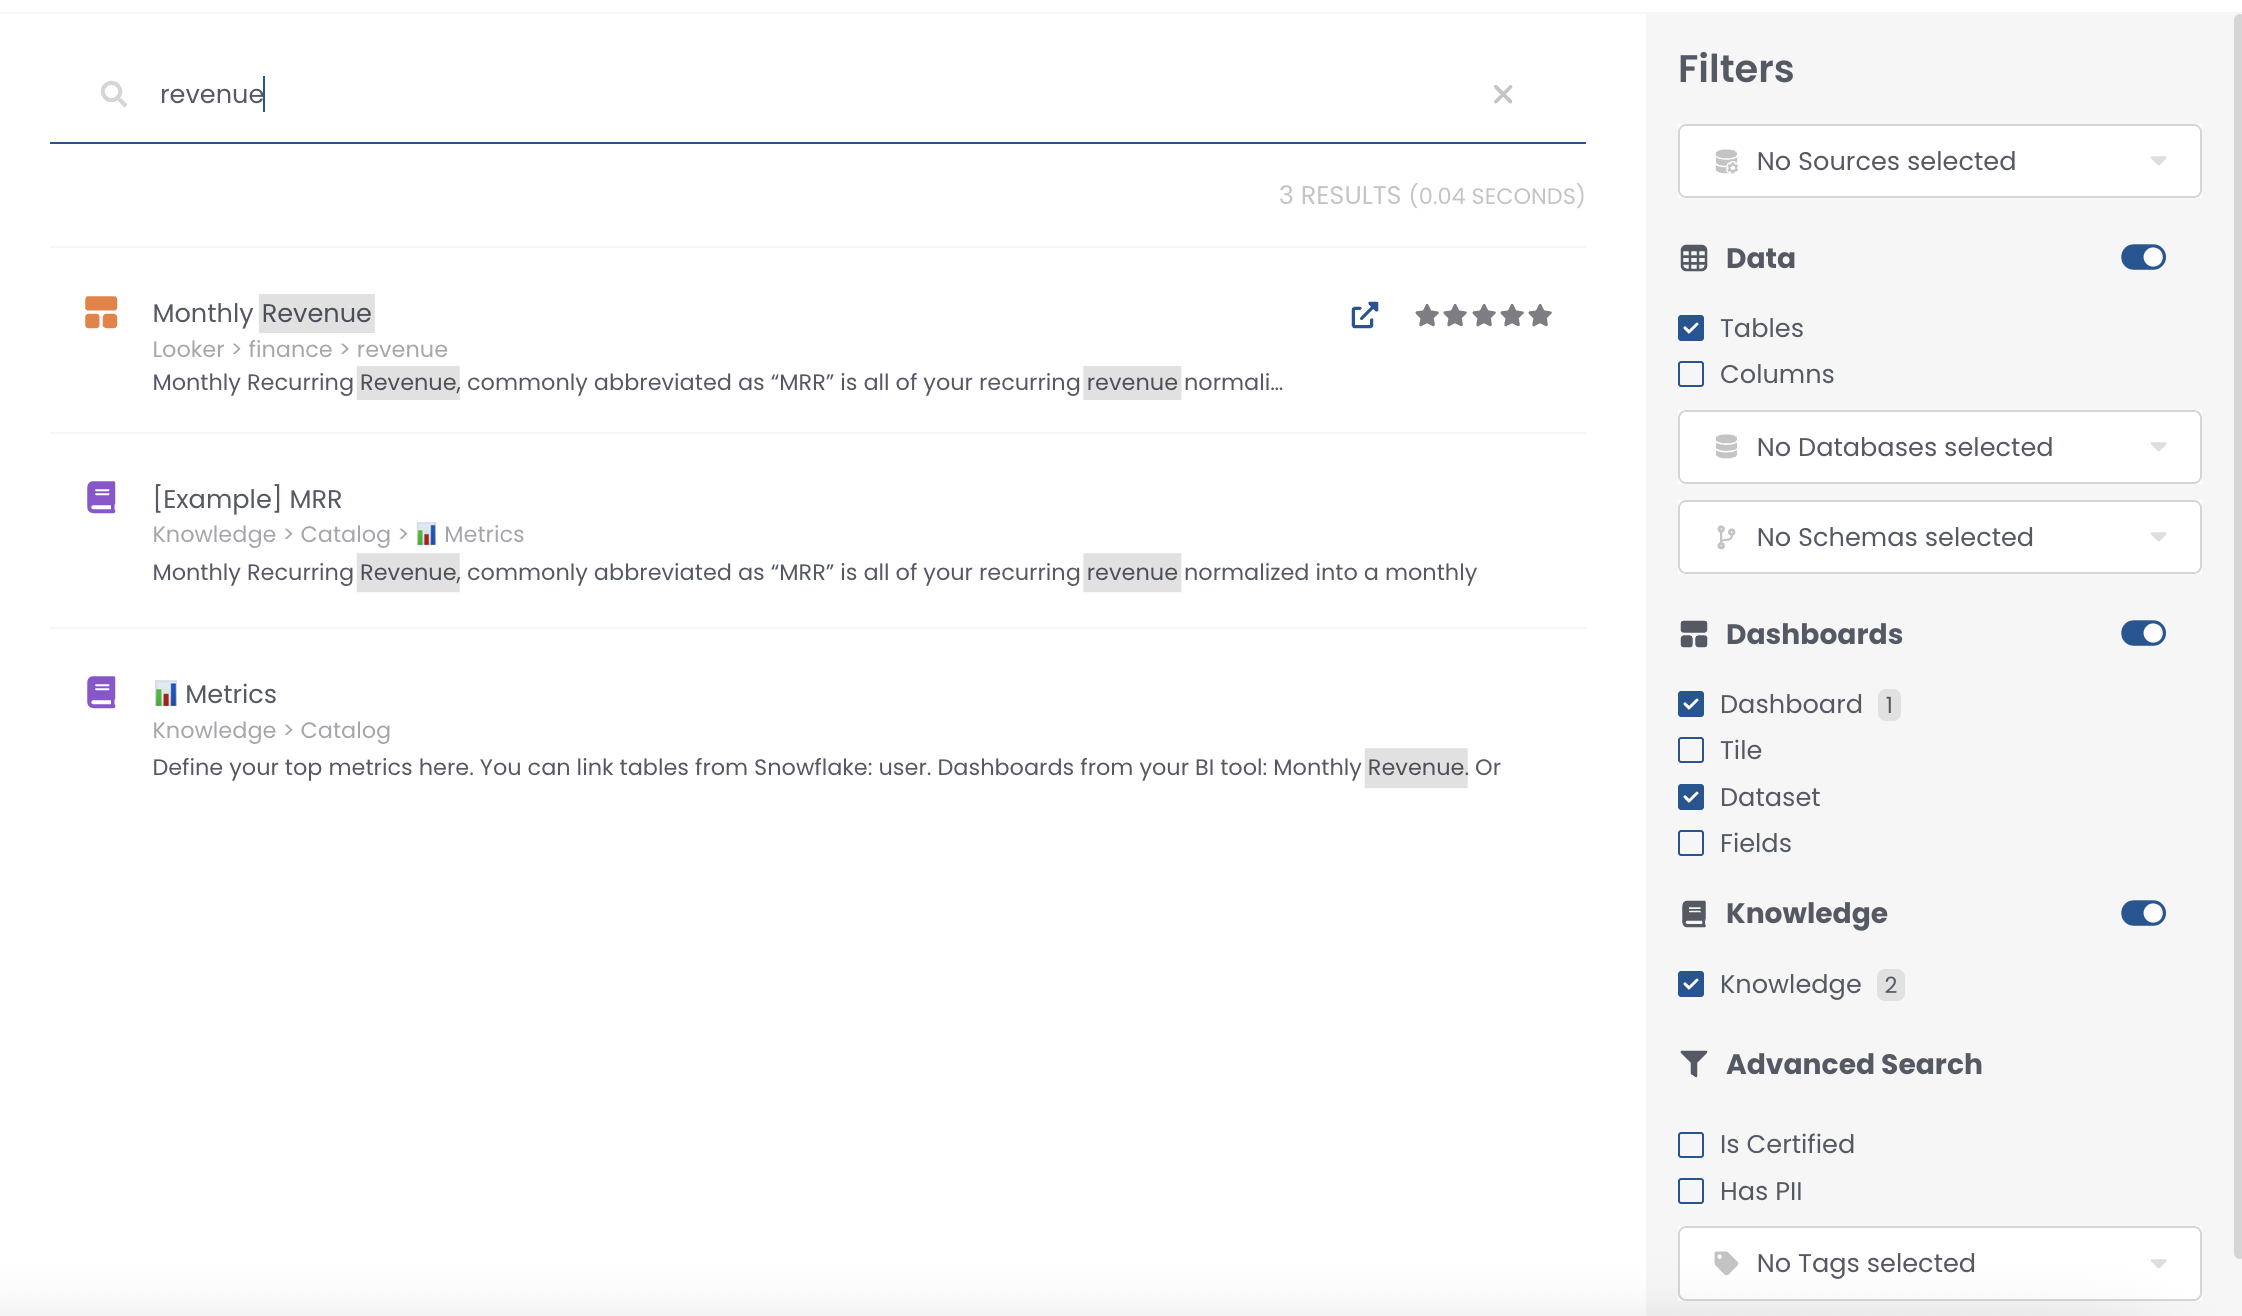Open the No Tags selected dropdown

point(1938,1263)
